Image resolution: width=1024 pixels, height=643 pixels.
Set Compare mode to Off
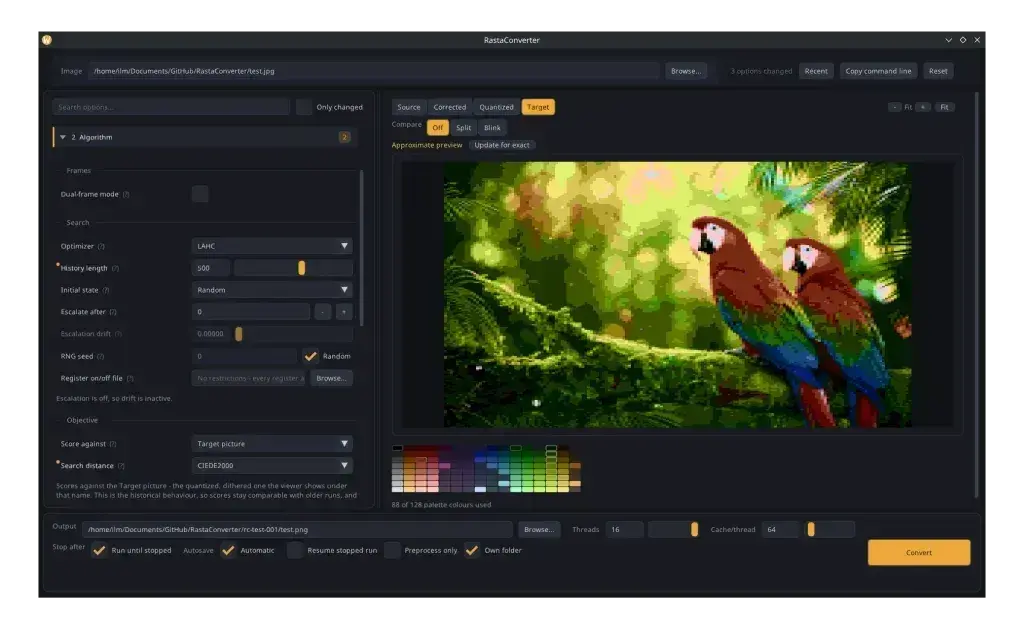(x=438, y=128)
